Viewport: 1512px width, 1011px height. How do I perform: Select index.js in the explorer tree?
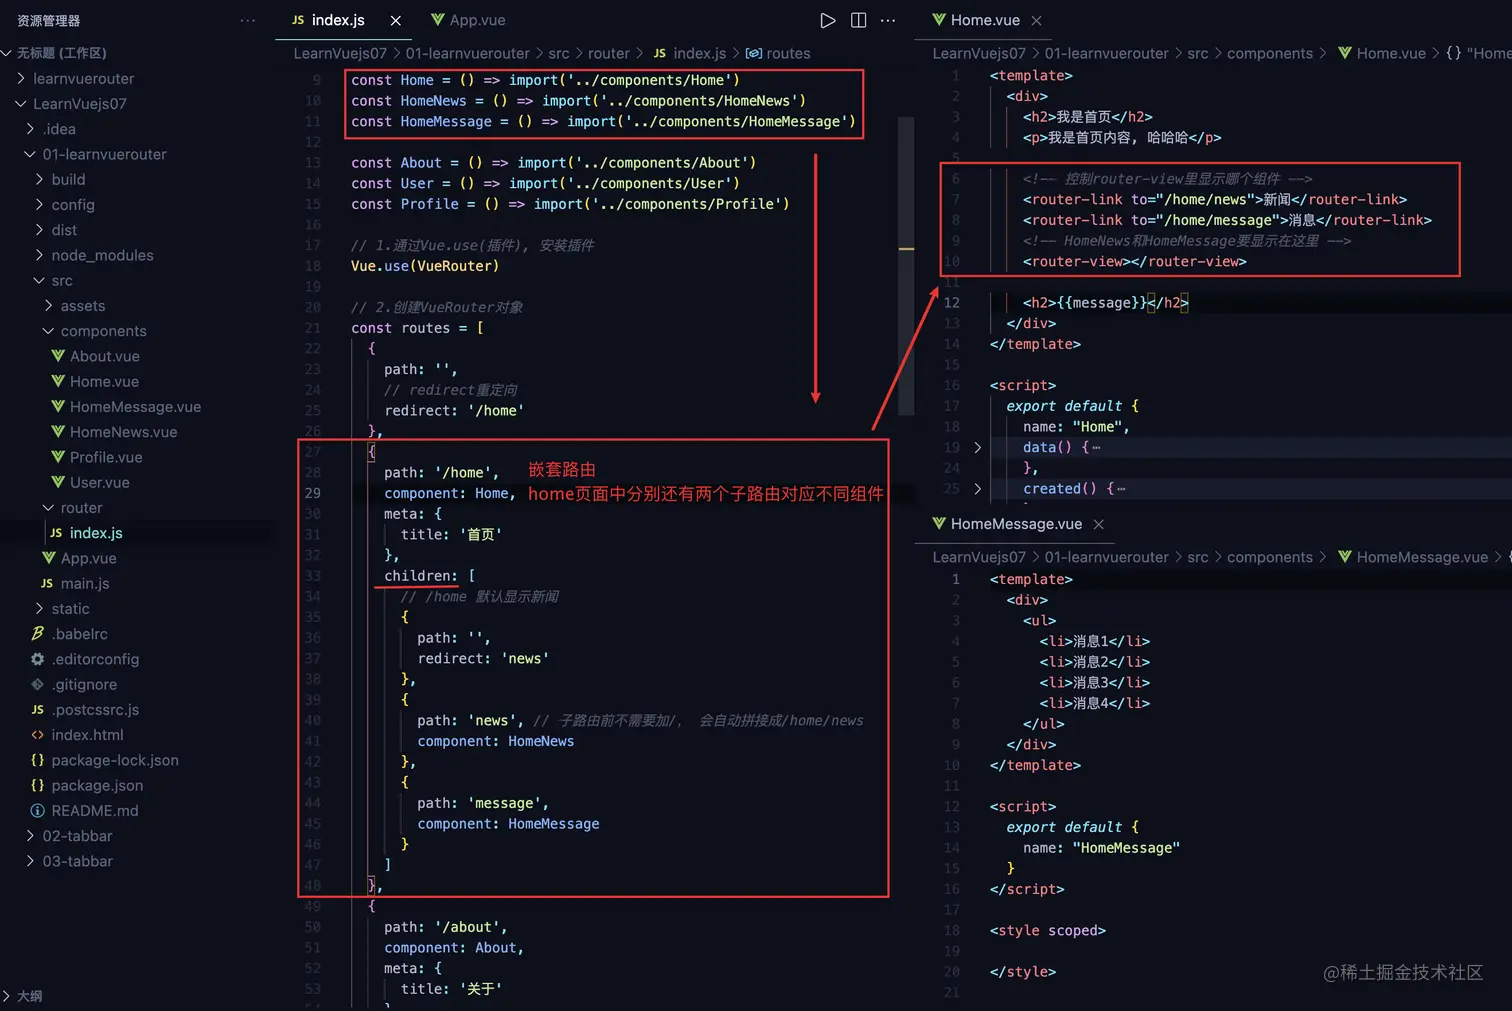tap(96, 533)
